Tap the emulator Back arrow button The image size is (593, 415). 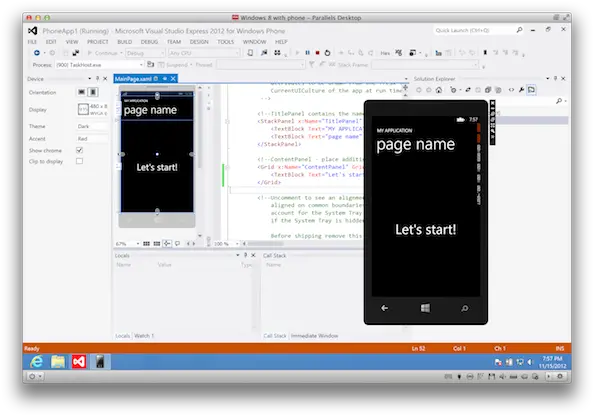[x=385, y=308]
